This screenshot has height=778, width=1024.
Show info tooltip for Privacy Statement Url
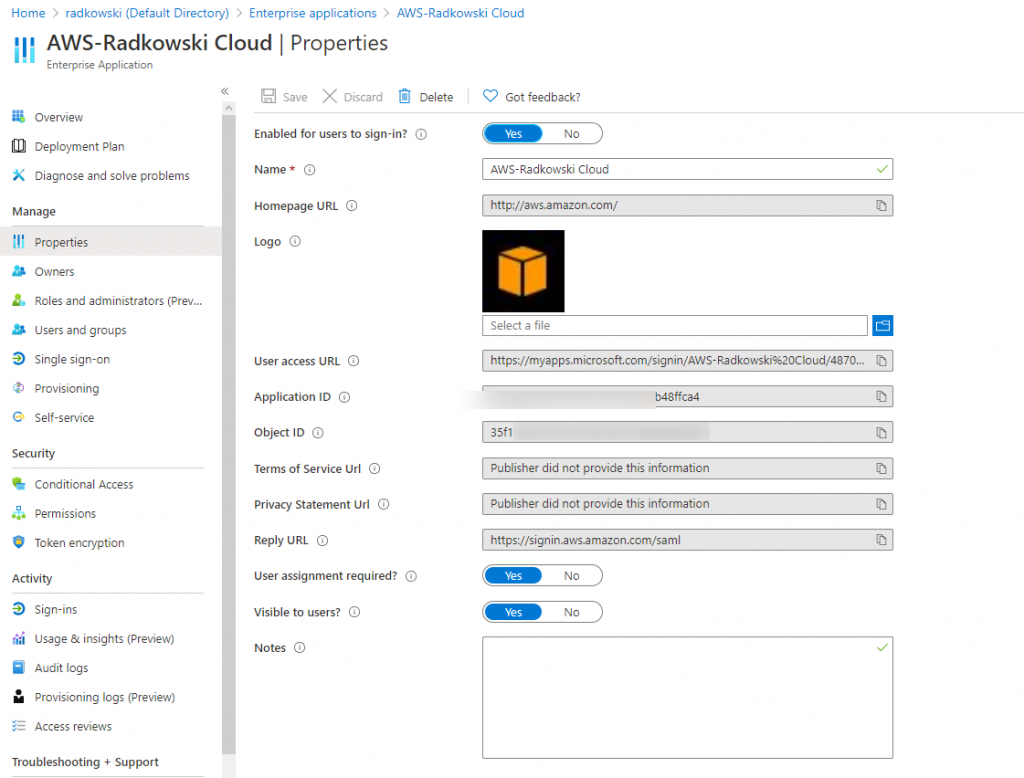click(383, 504)
